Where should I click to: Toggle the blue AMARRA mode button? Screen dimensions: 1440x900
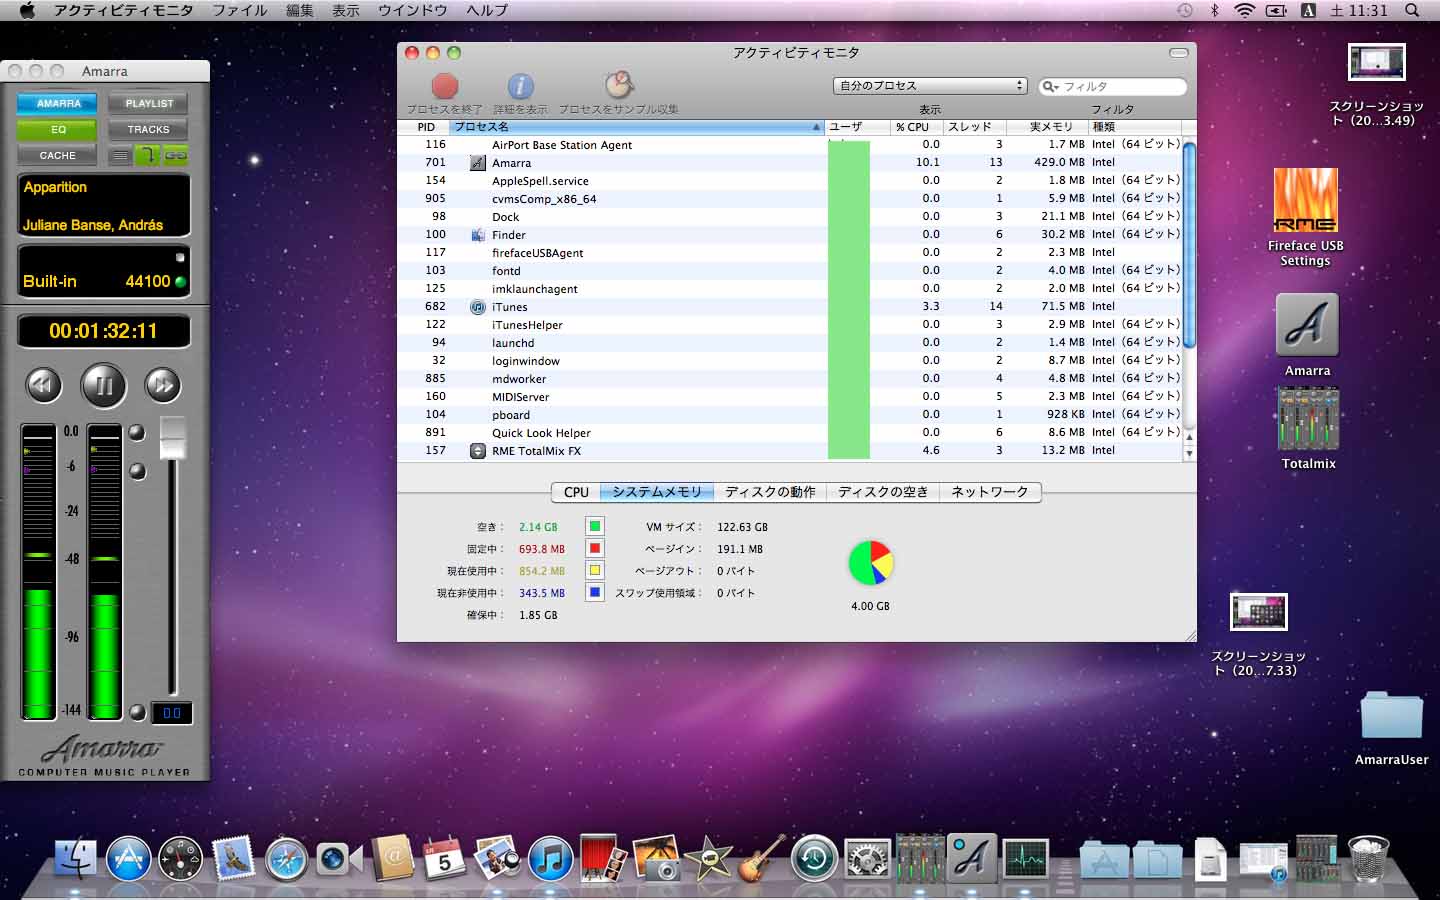(x=58, y=103)
